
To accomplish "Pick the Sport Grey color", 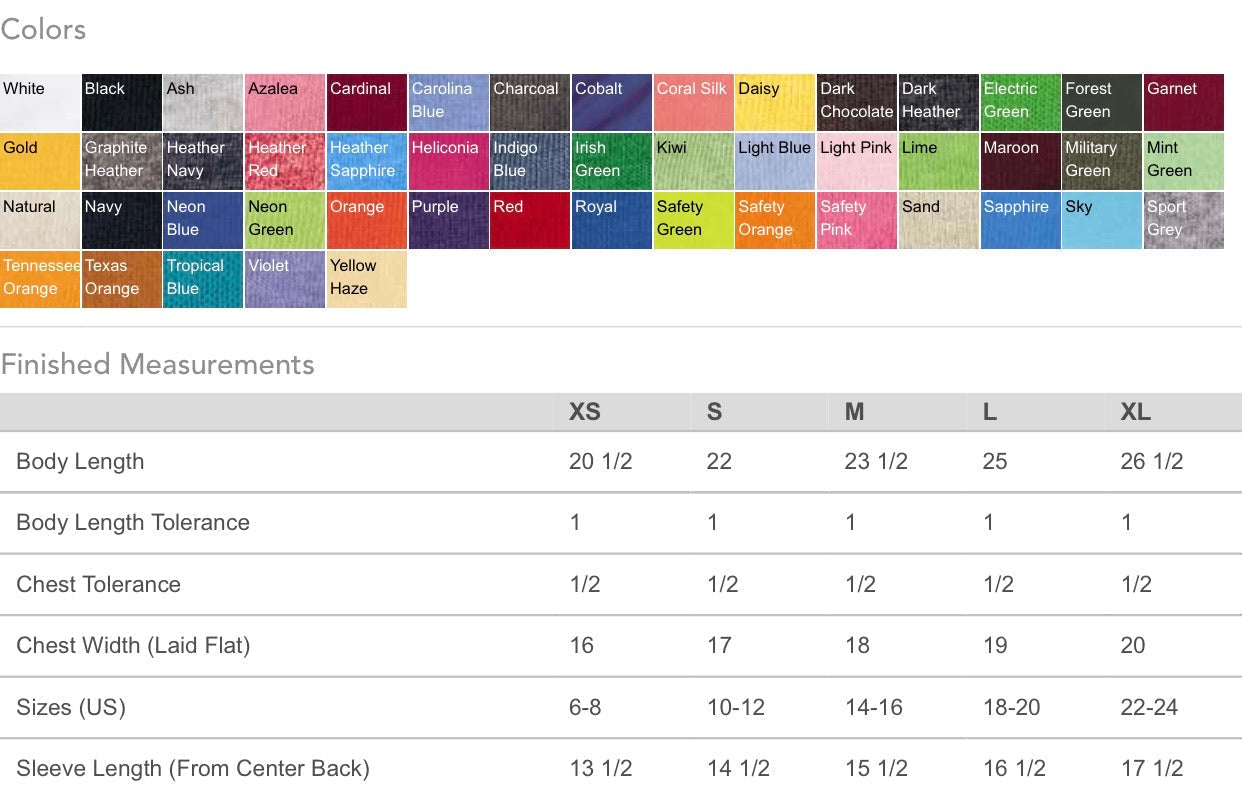I will (x=1184, y=220).
